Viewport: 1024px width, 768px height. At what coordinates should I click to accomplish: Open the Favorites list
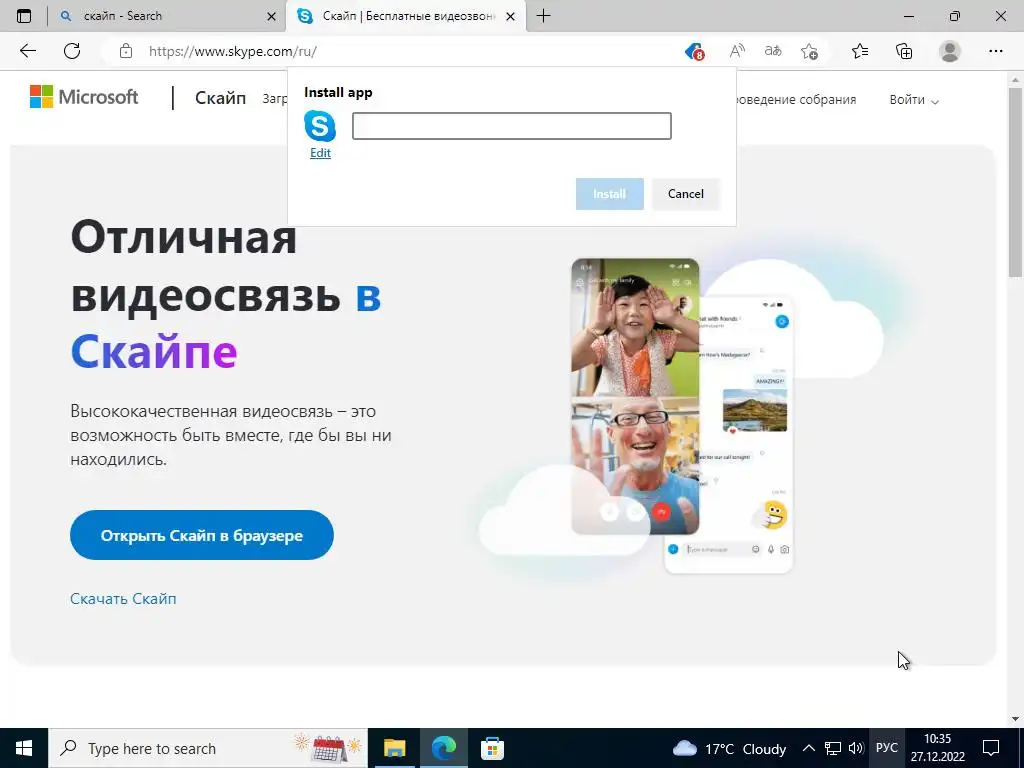[860, 51]
